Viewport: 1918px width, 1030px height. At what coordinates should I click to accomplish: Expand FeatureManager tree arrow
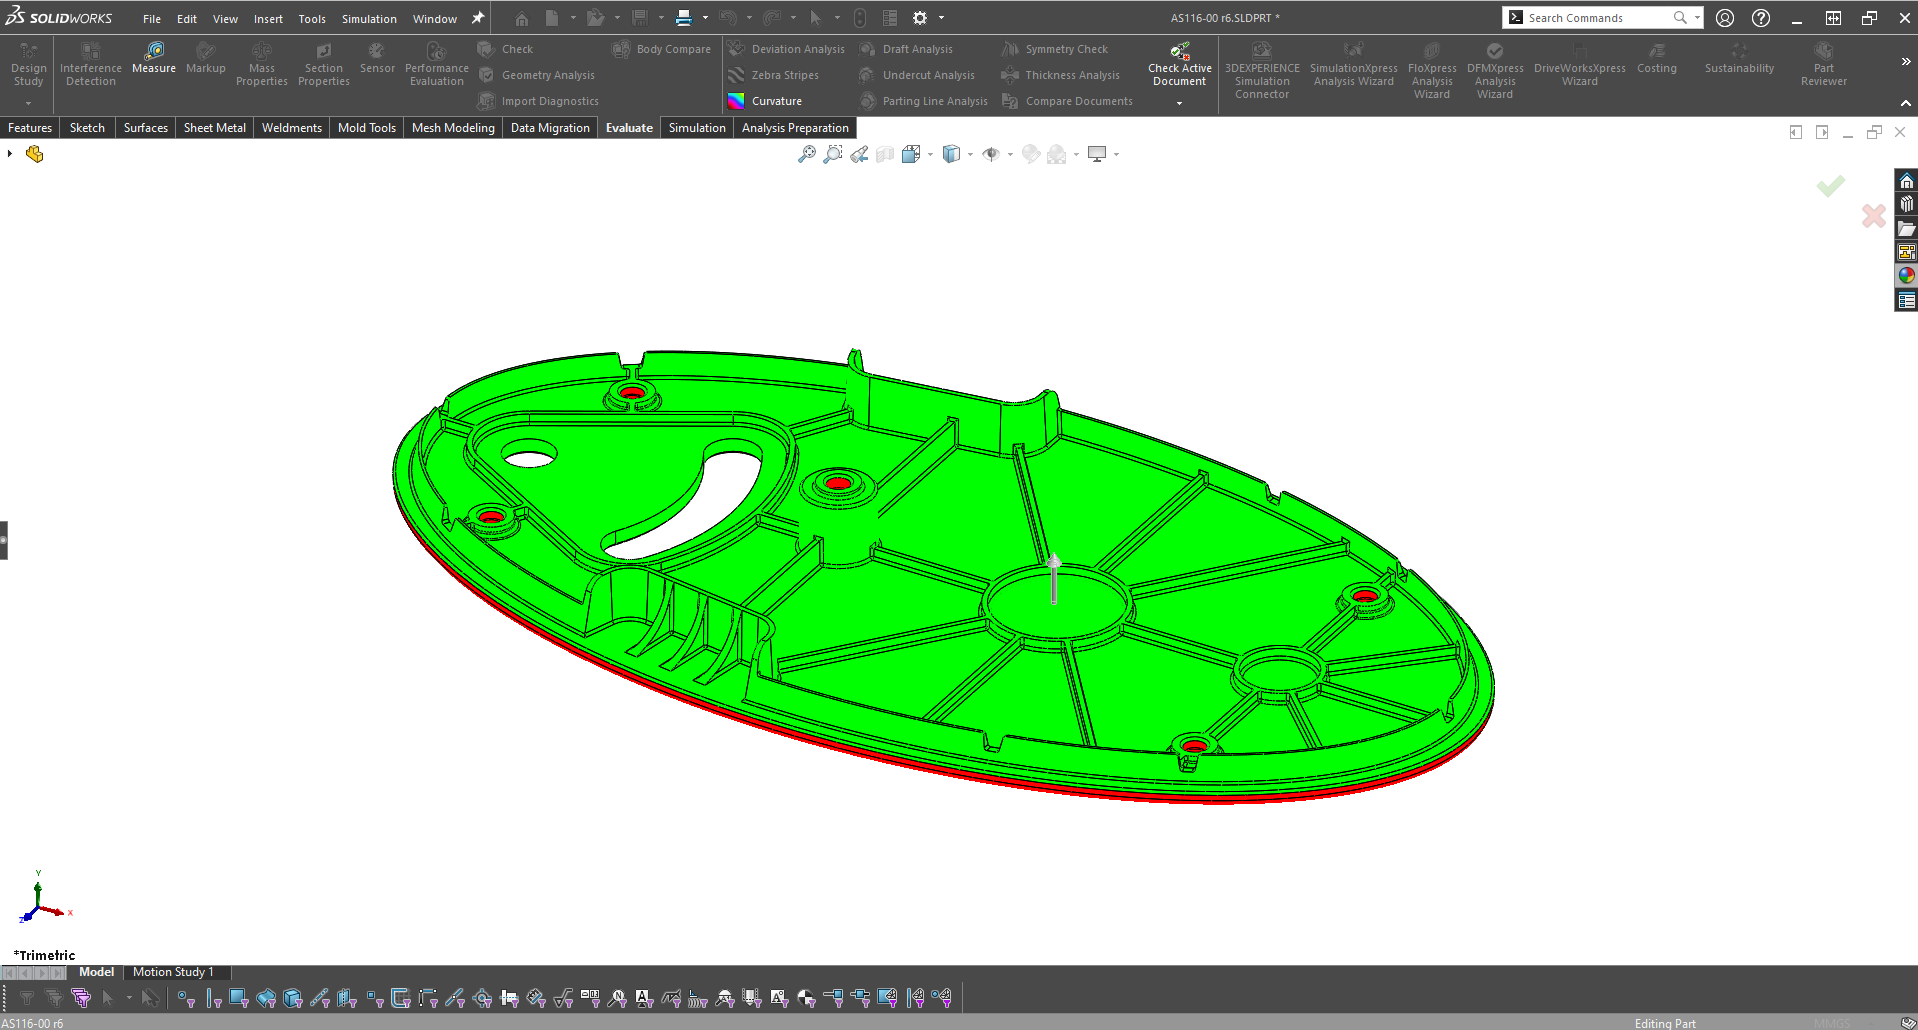10,154
